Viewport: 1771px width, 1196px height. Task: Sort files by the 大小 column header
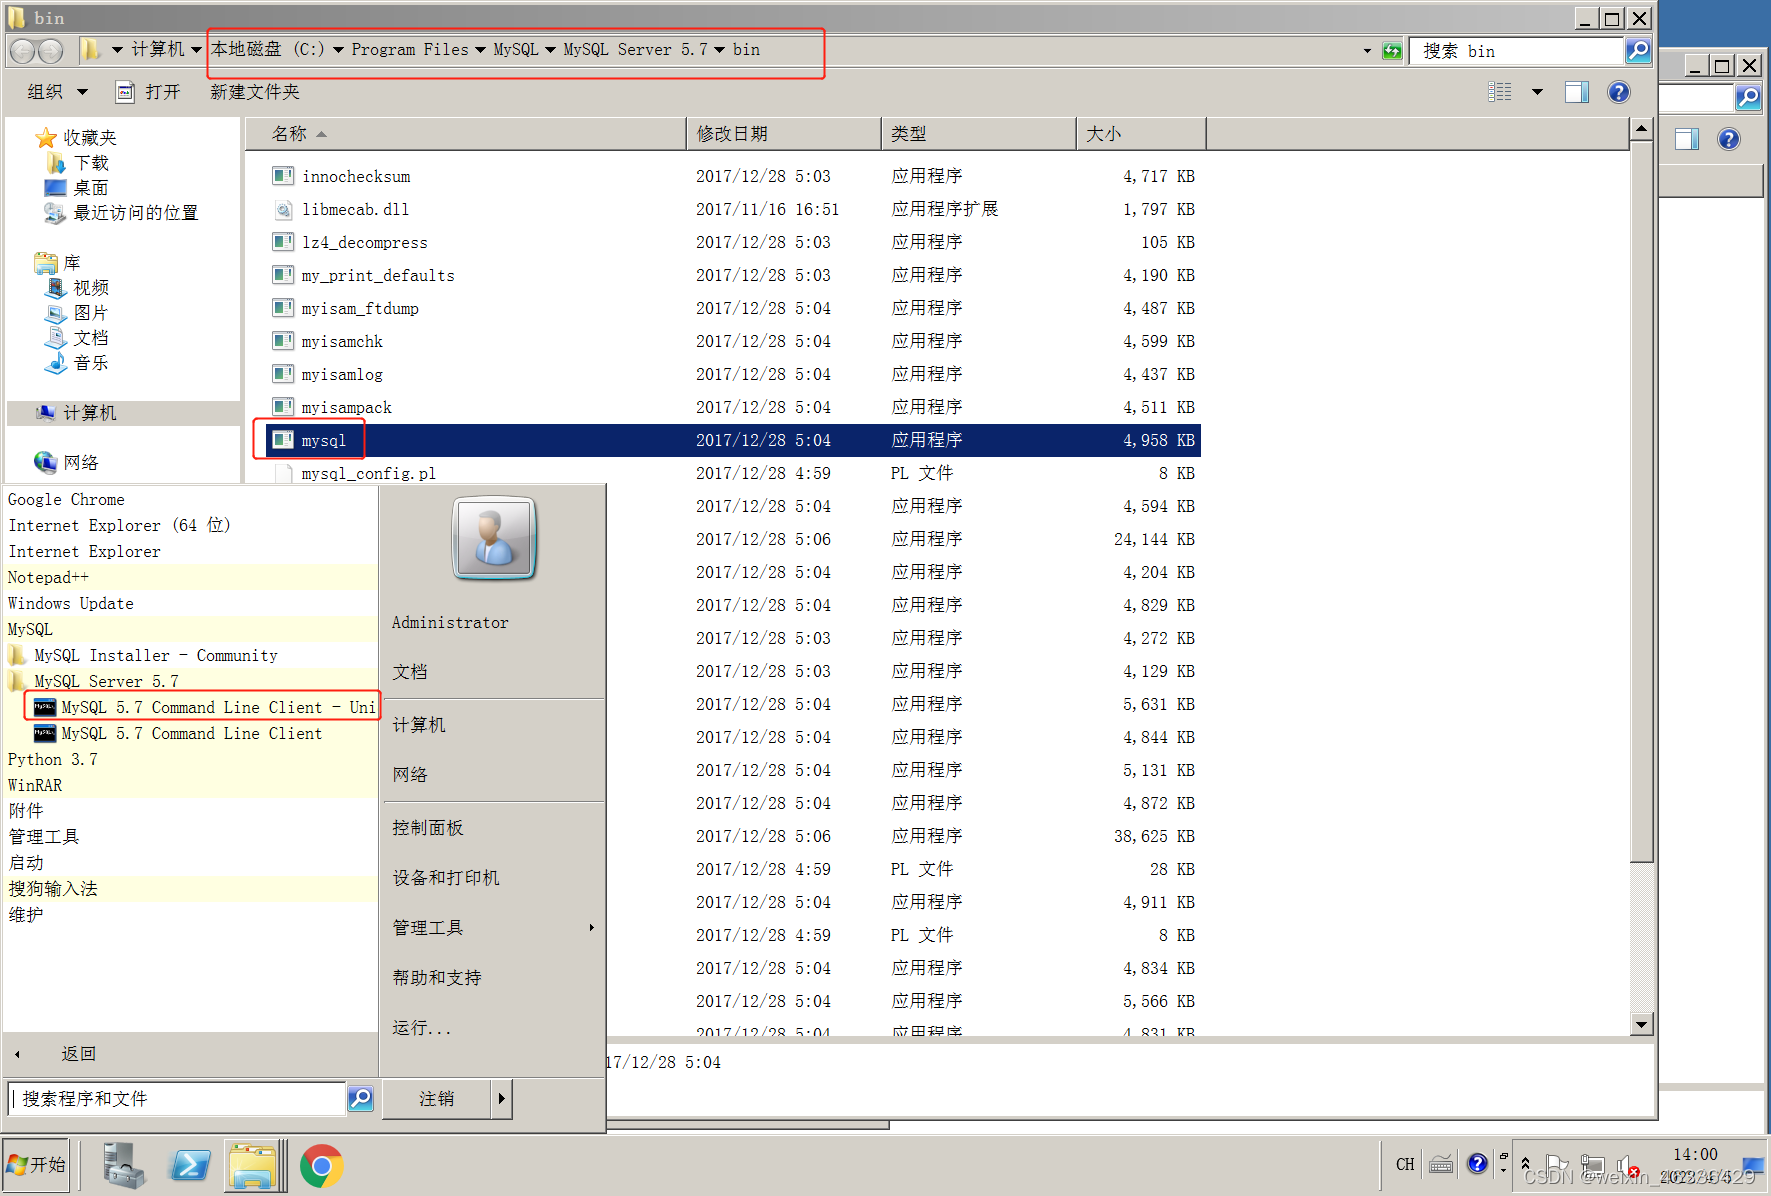tap(1140, 134)
